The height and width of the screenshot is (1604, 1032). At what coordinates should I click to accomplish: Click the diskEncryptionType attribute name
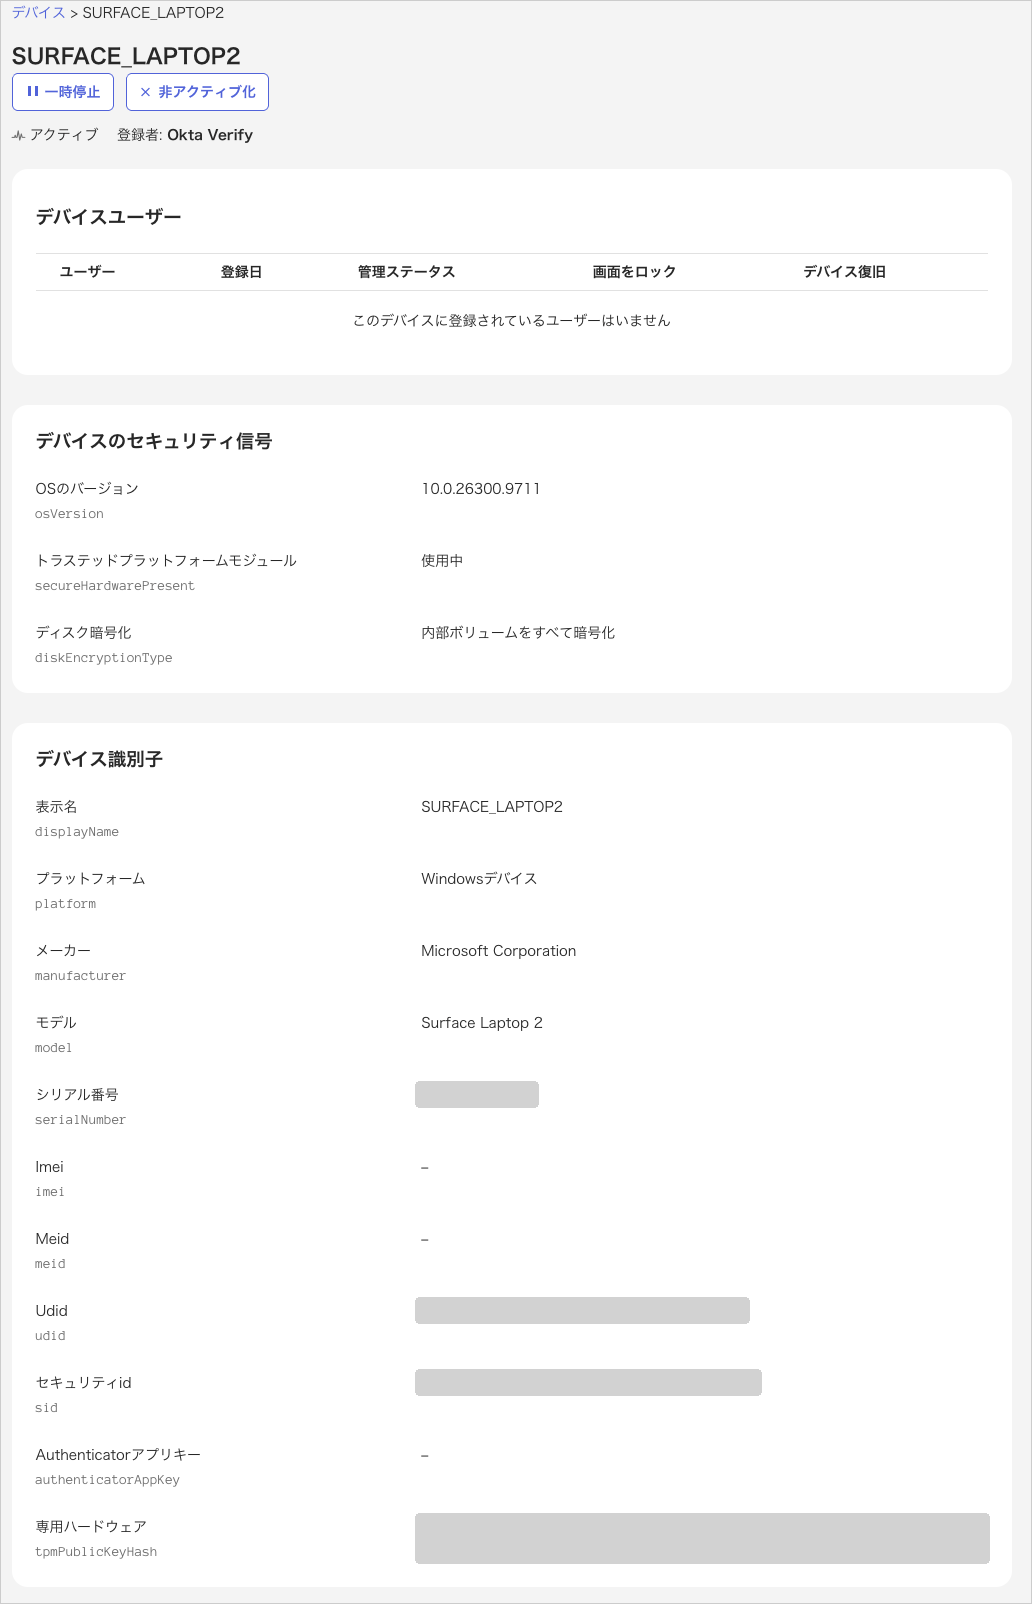(x=104, y=658)
